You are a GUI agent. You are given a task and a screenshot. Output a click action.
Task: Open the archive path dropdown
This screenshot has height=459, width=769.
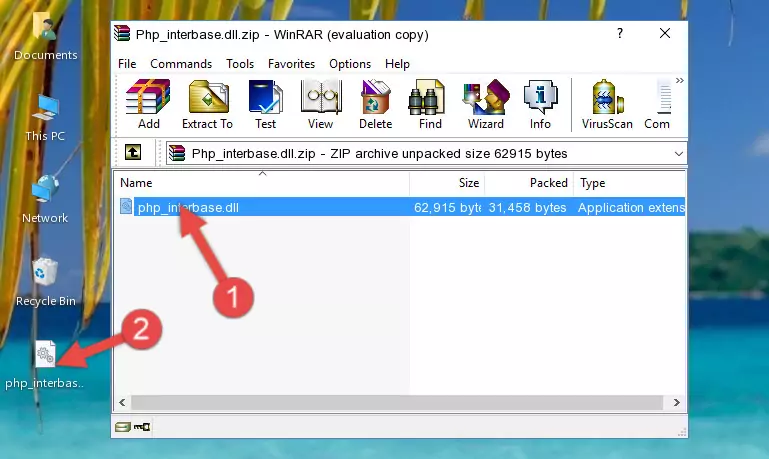coord(679,153)
